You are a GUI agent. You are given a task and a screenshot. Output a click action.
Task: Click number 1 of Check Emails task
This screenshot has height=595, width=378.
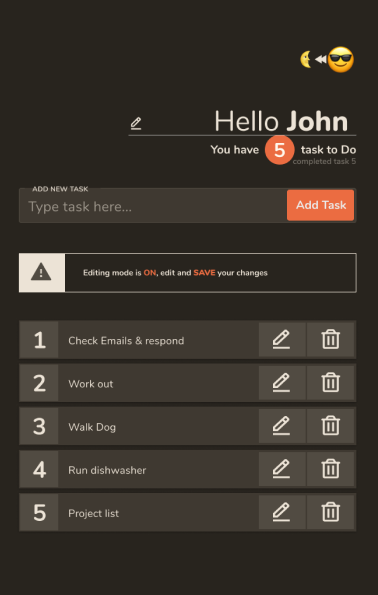(x=39, y=340)
